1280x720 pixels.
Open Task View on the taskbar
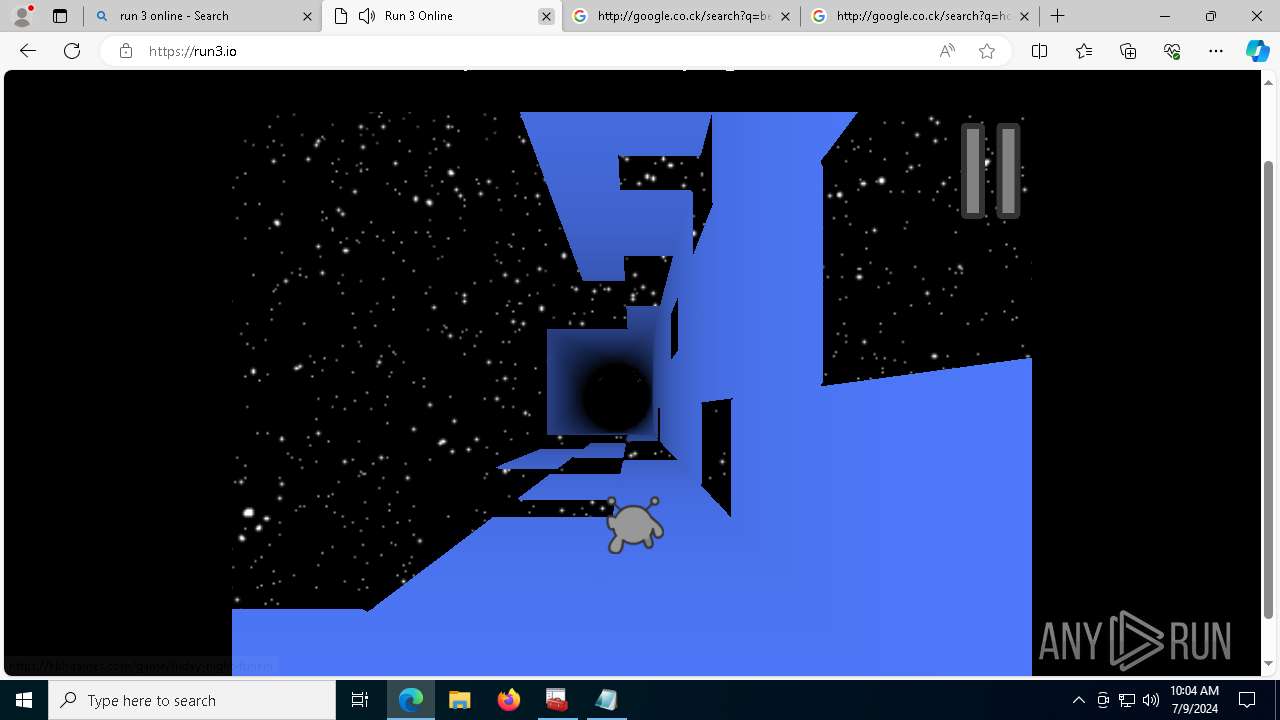click(x=360, y=700)
